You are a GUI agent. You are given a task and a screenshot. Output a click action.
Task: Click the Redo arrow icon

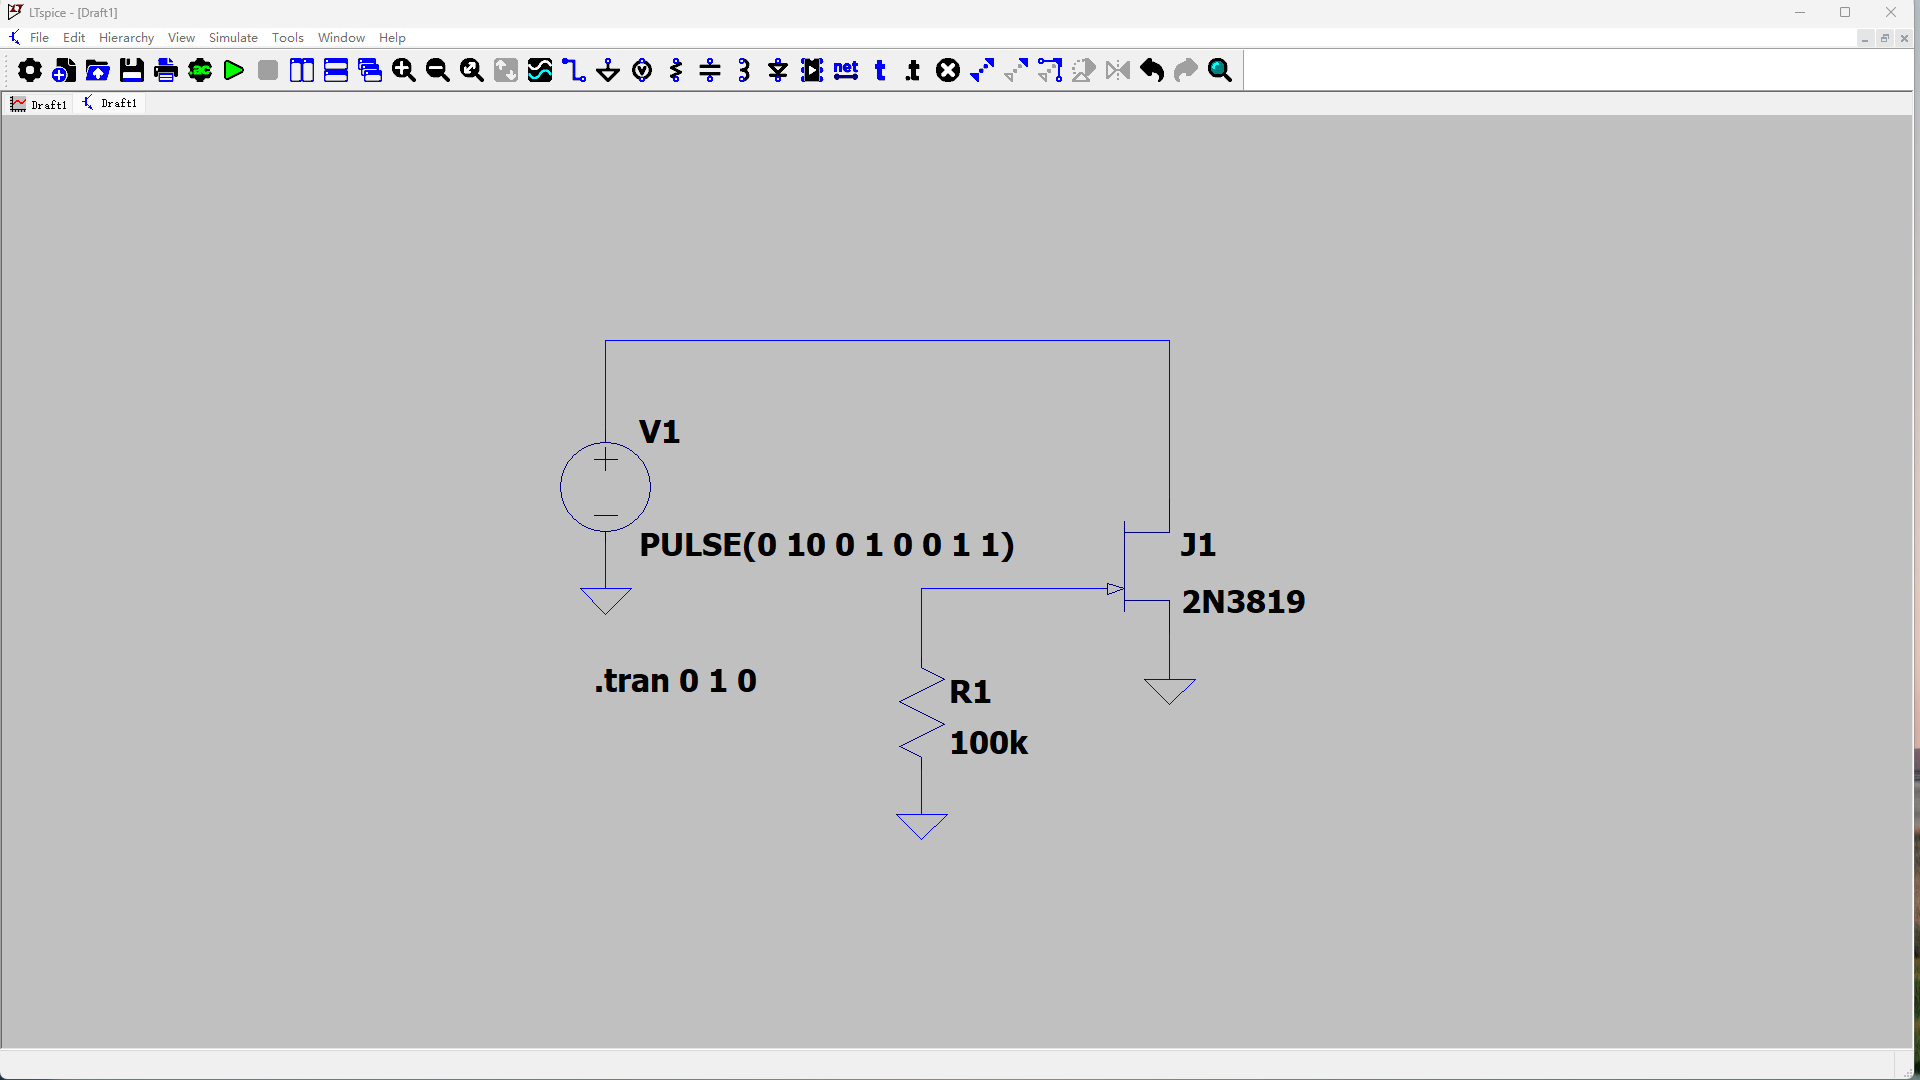1186,70
